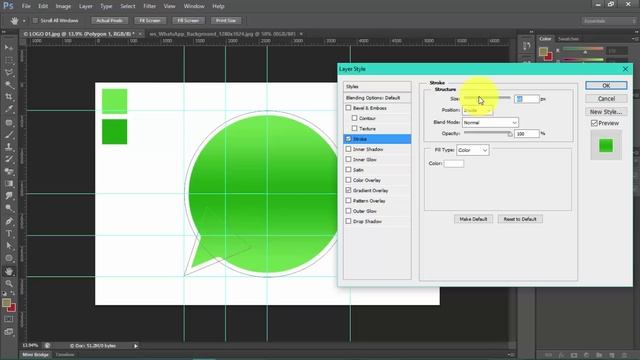Enable the Color Overlay style

click(348, 180)
